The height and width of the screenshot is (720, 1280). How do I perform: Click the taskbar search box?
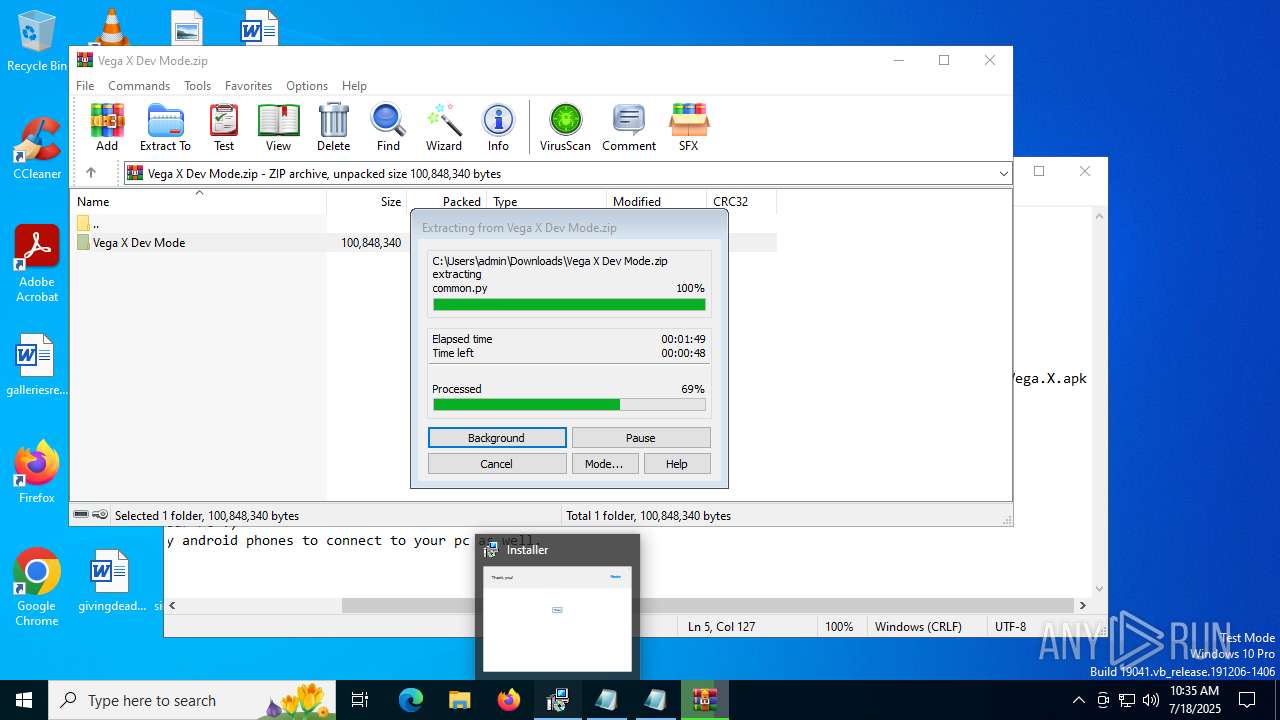point(193,700)
